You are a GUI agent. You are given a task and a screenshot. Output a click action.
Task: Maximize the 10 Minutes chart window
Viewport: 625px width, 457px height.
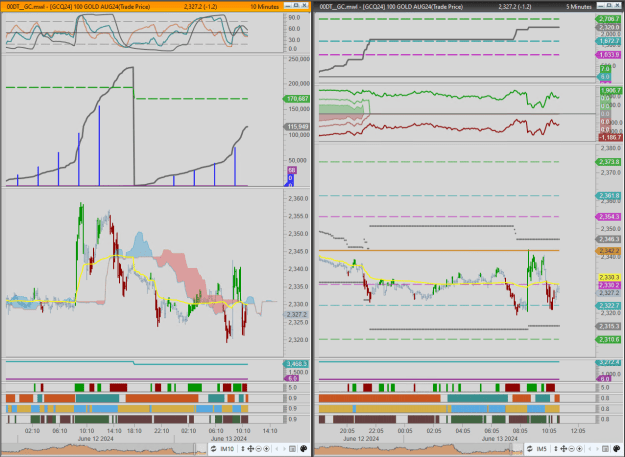[296, 6]
